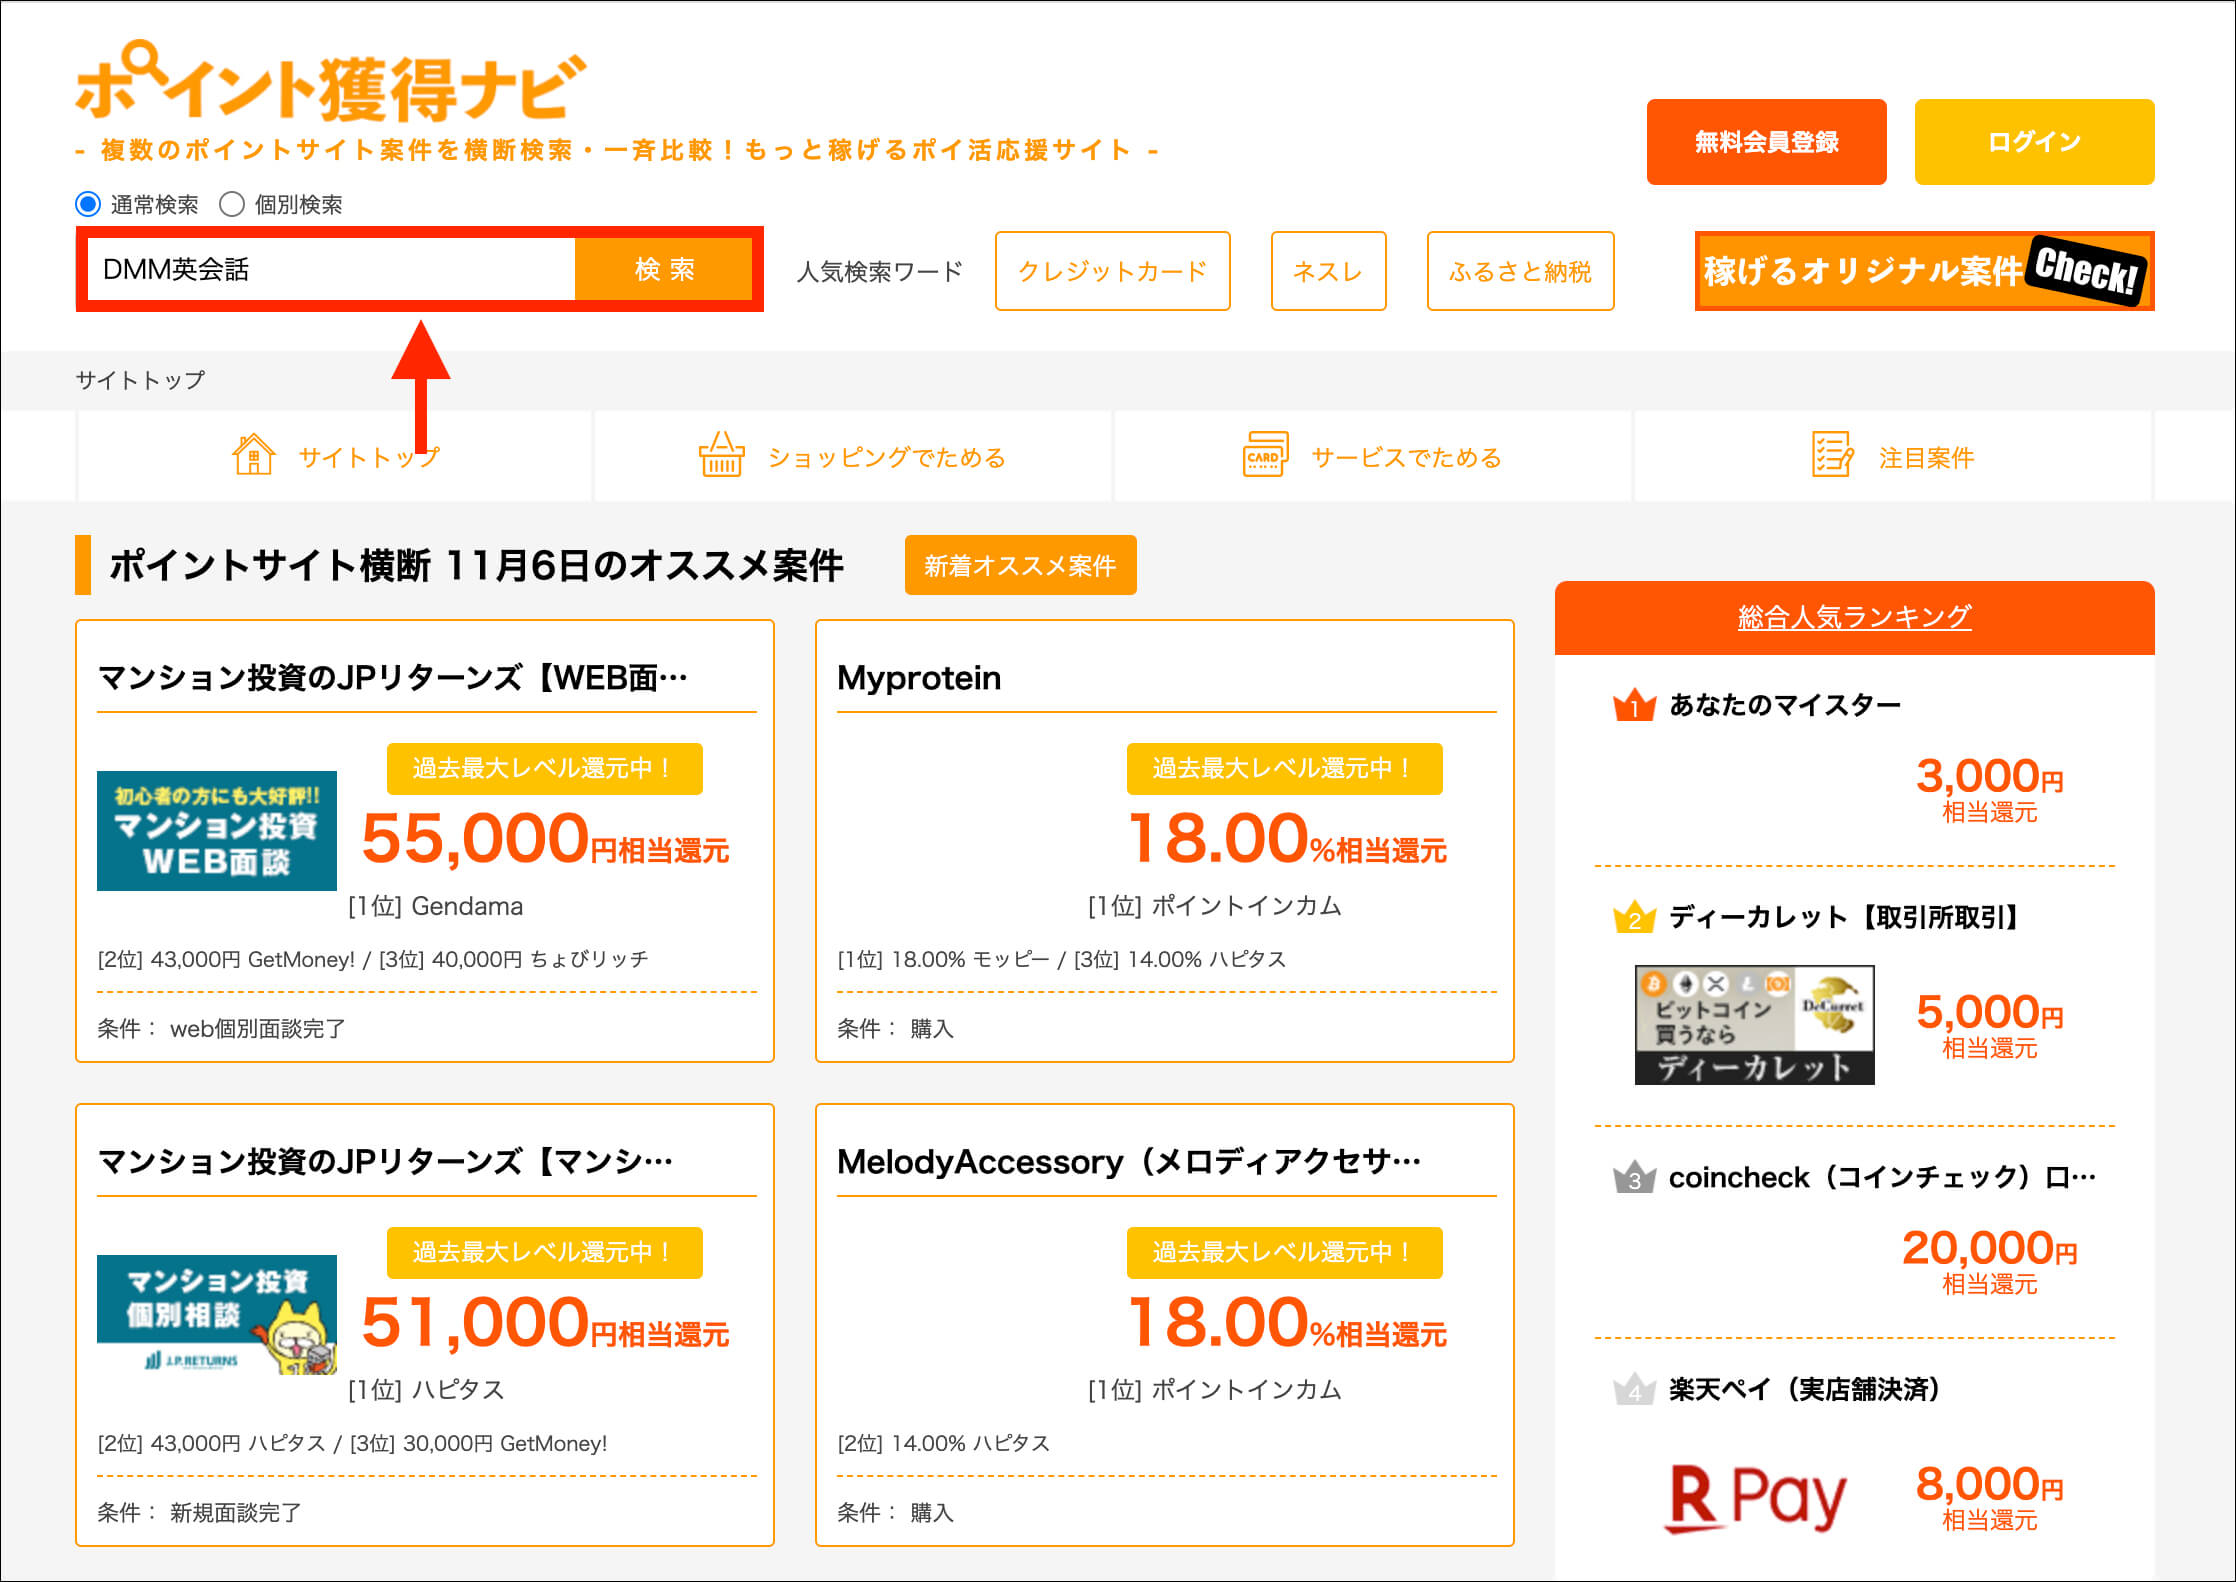
Task: Open the 総合人気ランキング link
Action: tap(1854, 617)
